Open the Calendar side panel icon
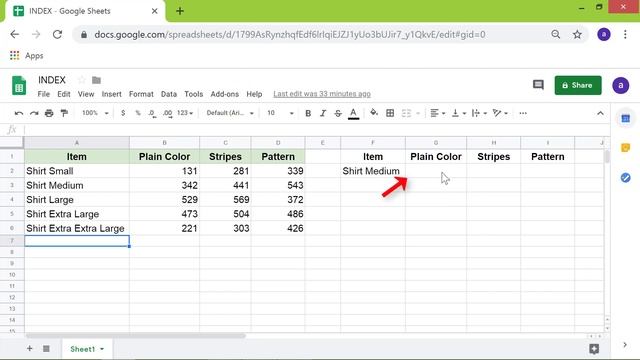The image size is (640, 360). pos(625,118)
